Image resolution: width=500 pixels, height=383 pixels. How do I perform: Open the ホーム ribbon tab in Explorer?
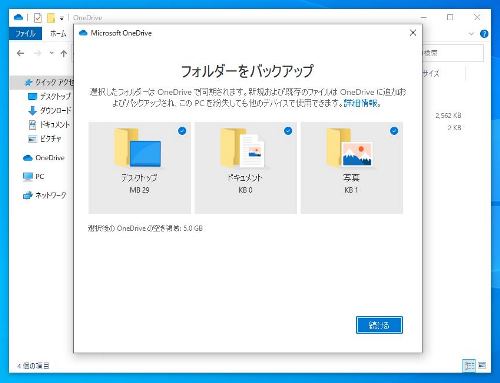58,33
